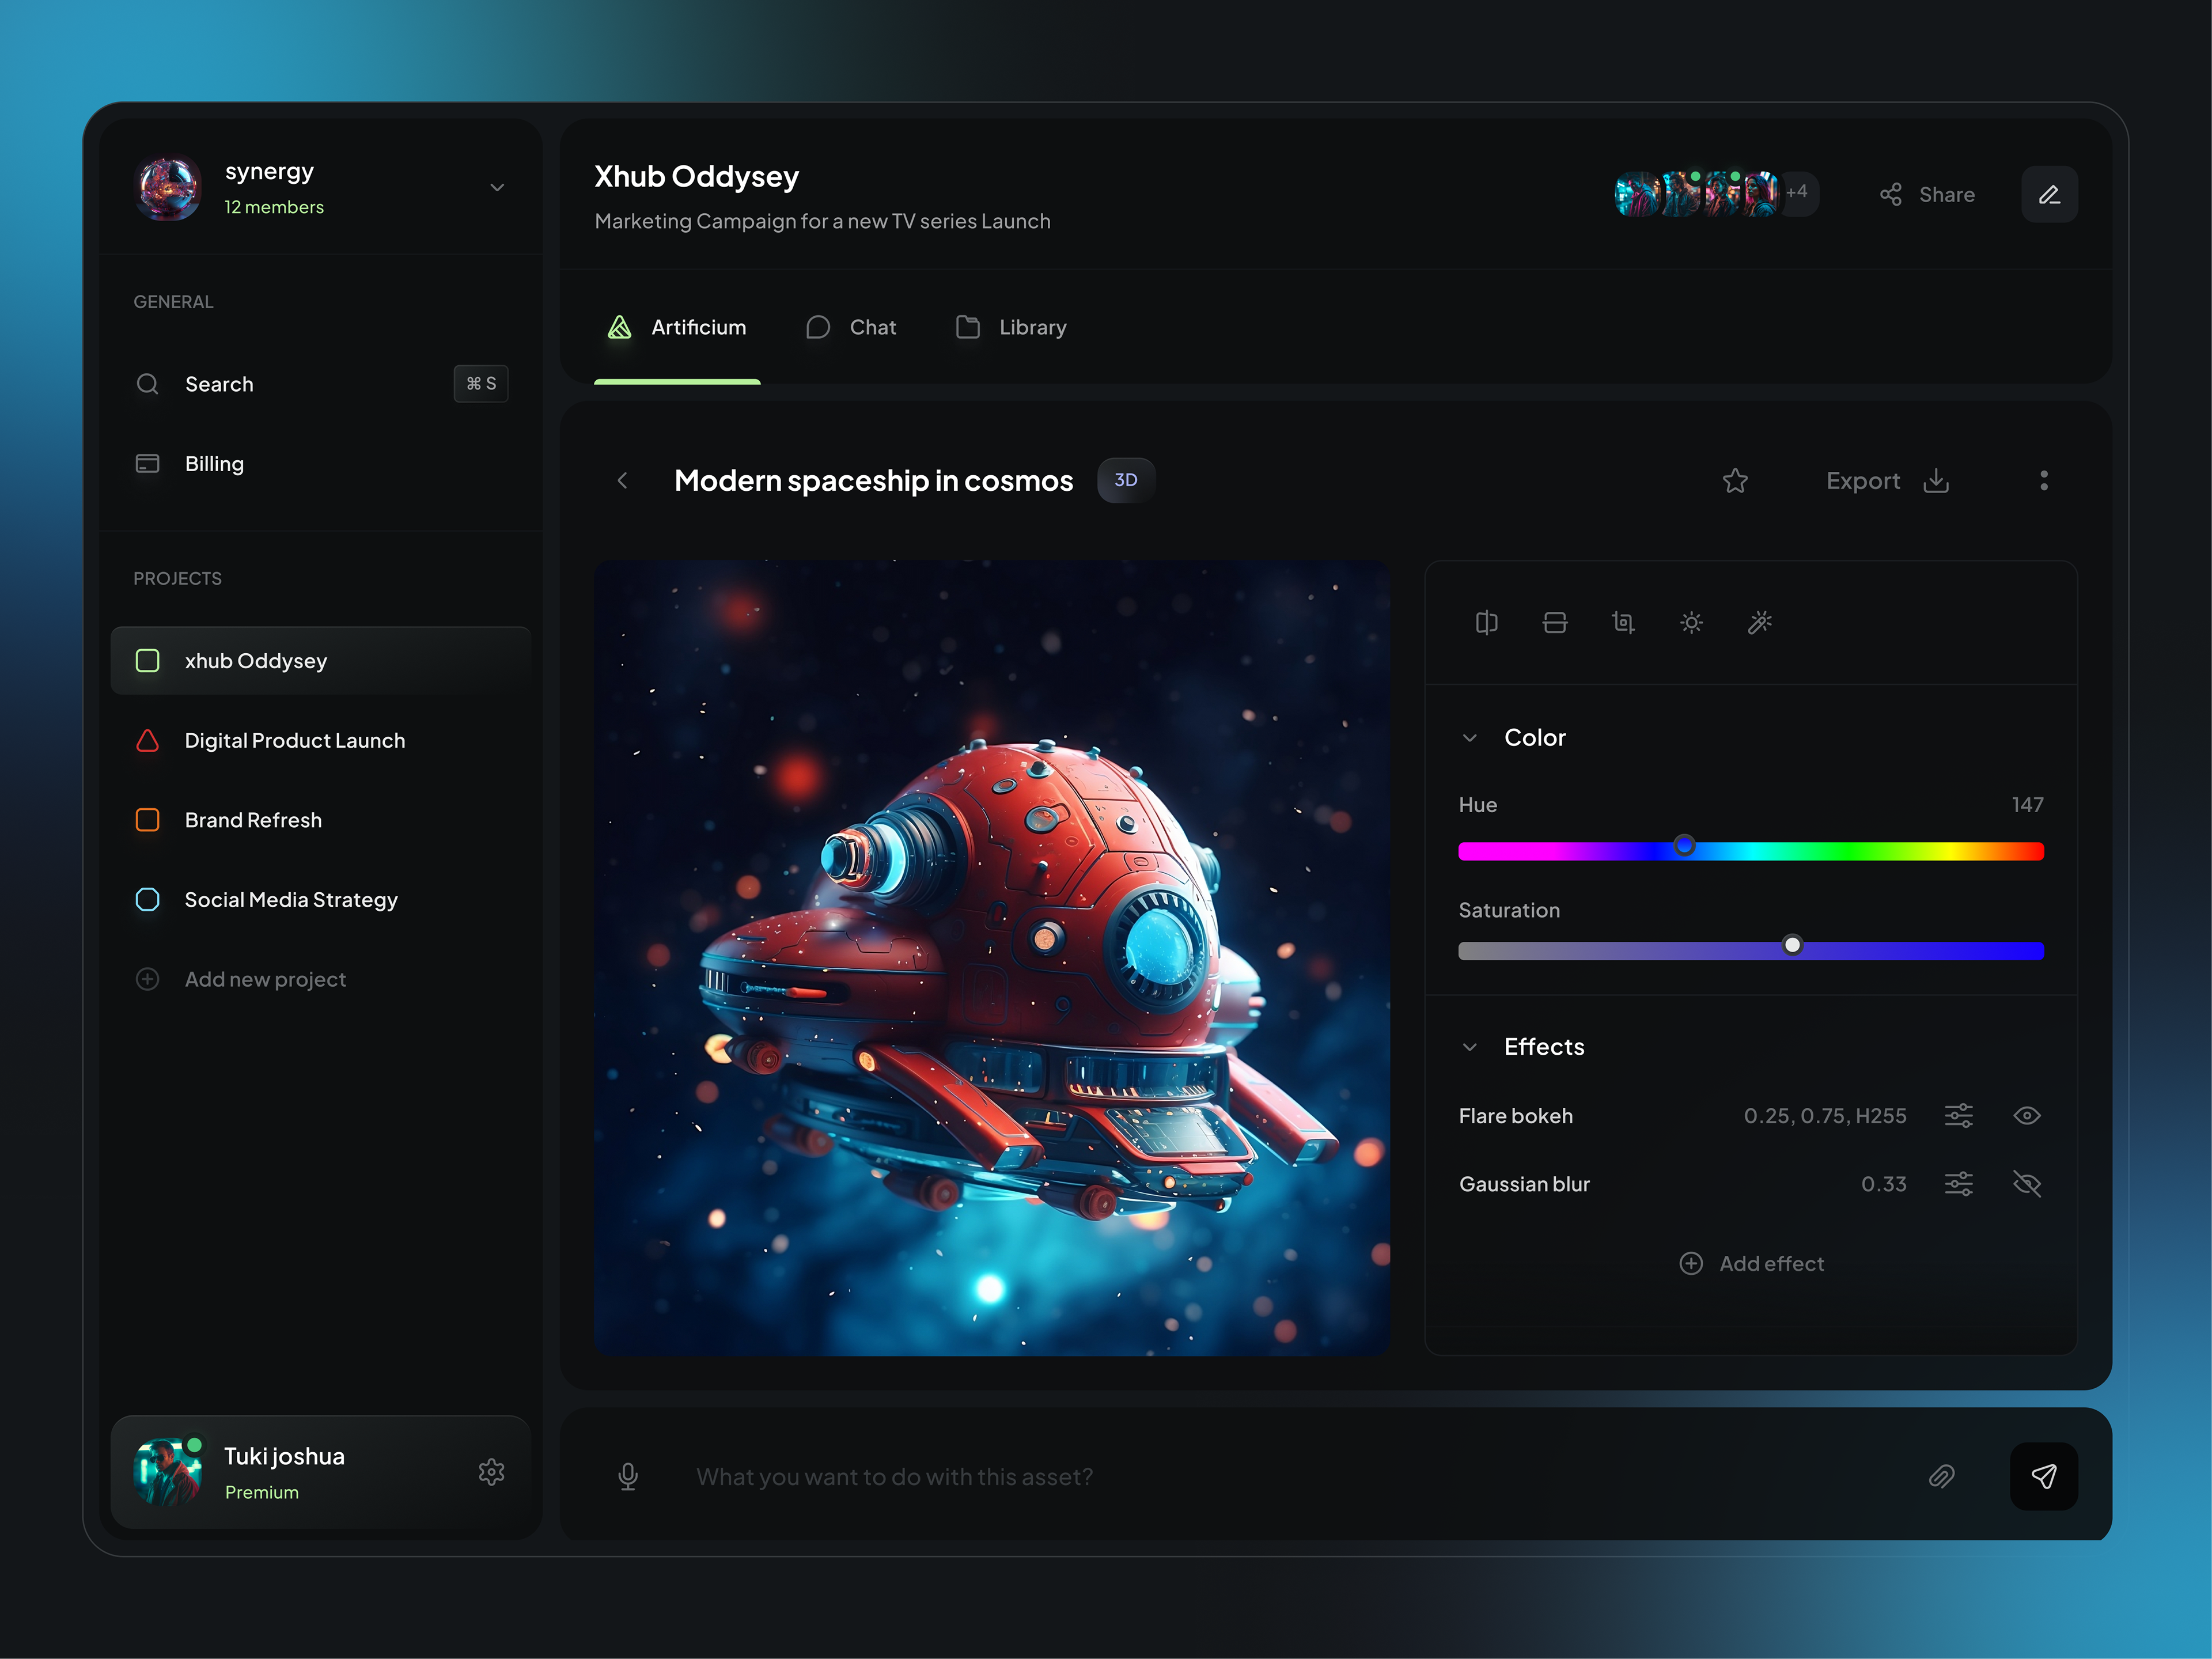Show the Gaussian blur effect

(2026, 1184)
